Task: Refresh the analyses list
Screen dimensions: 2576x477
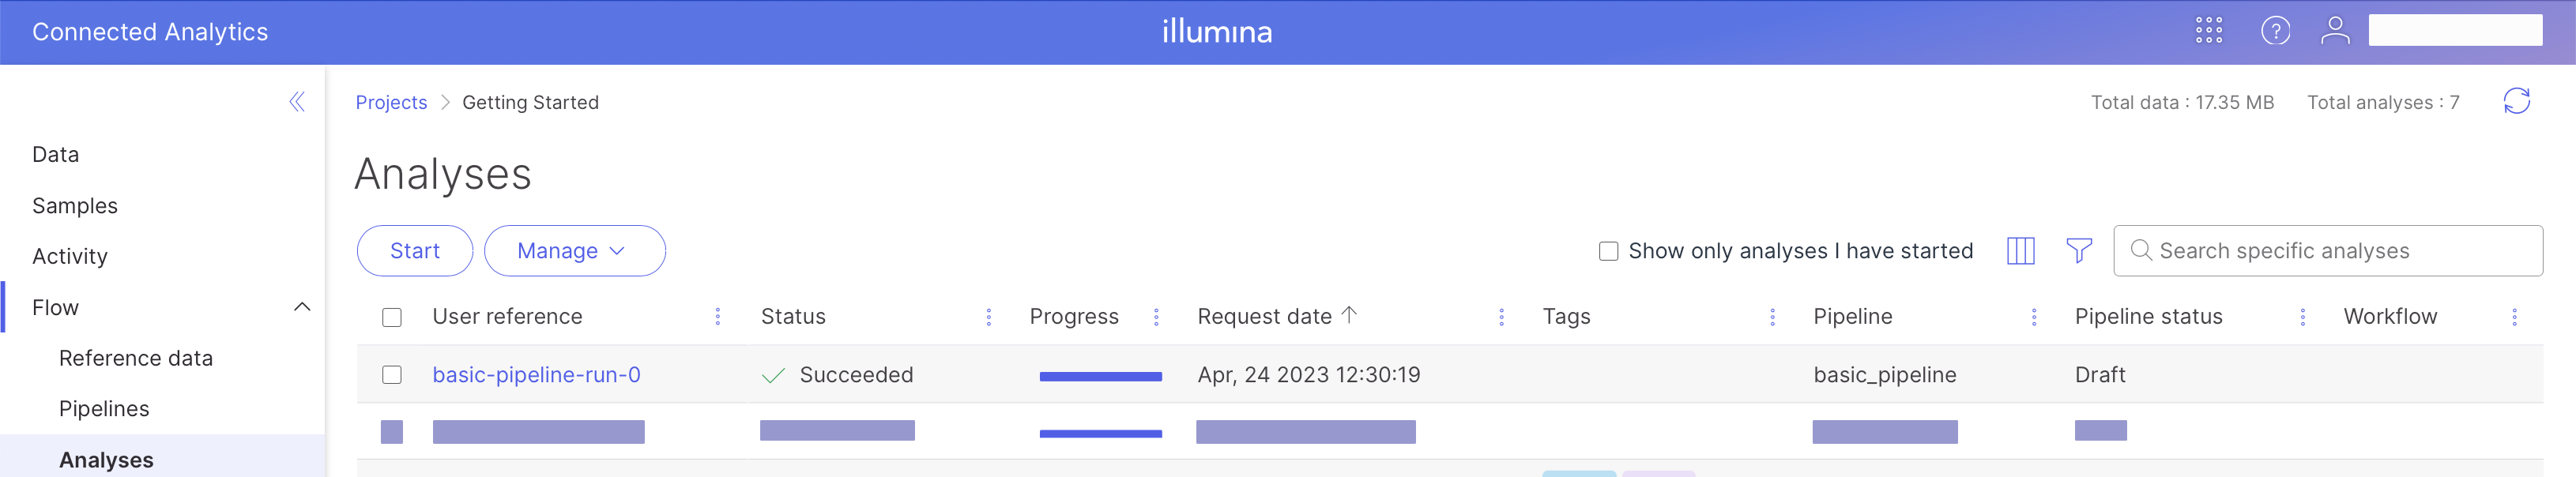Action: pos(2516,101)
